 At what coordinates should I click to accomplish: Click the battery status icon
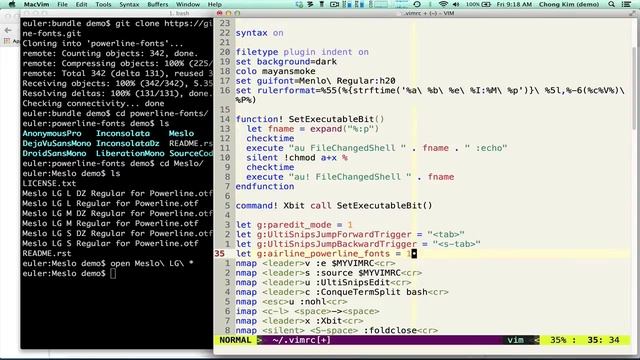[x=486, y=4]
